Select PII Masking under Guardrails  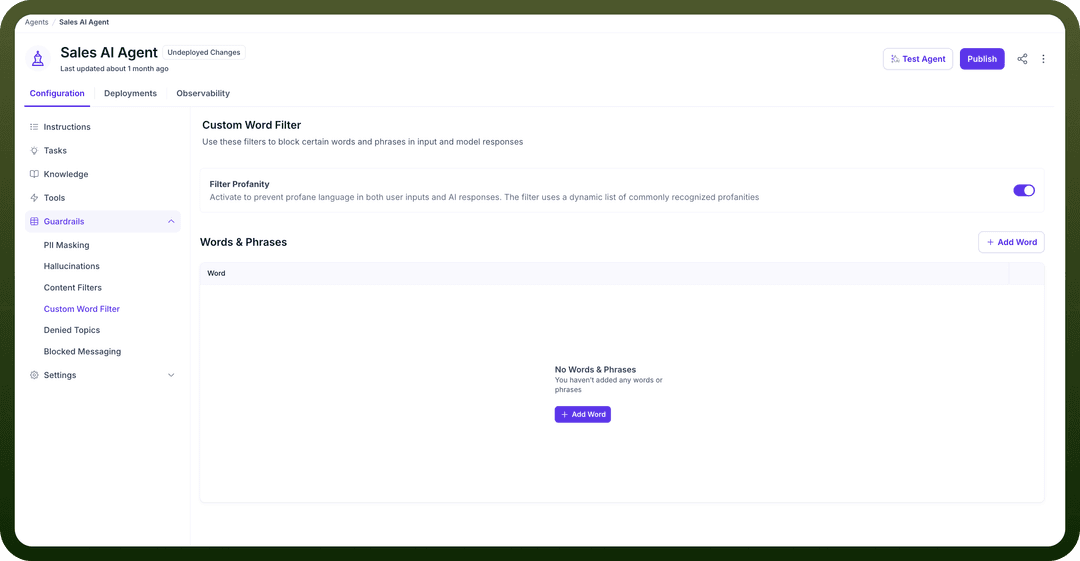(x=67, y=245)
